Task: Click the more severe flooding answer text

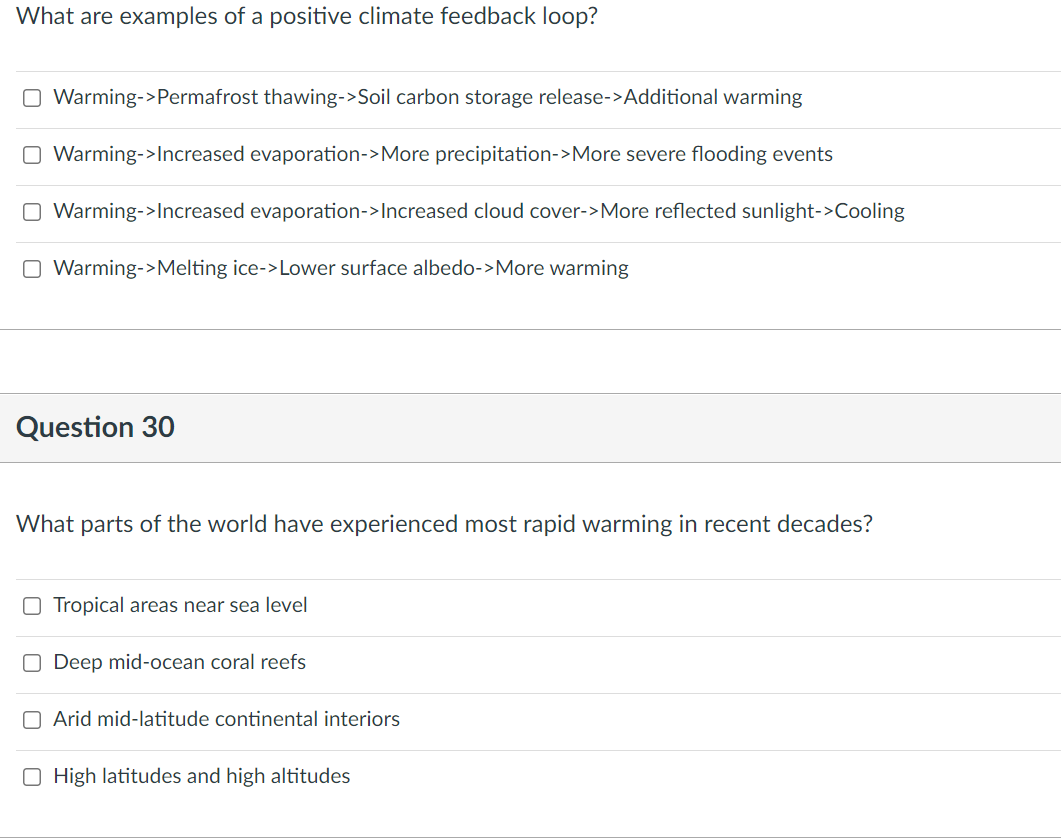Action: tap(443, 154)
